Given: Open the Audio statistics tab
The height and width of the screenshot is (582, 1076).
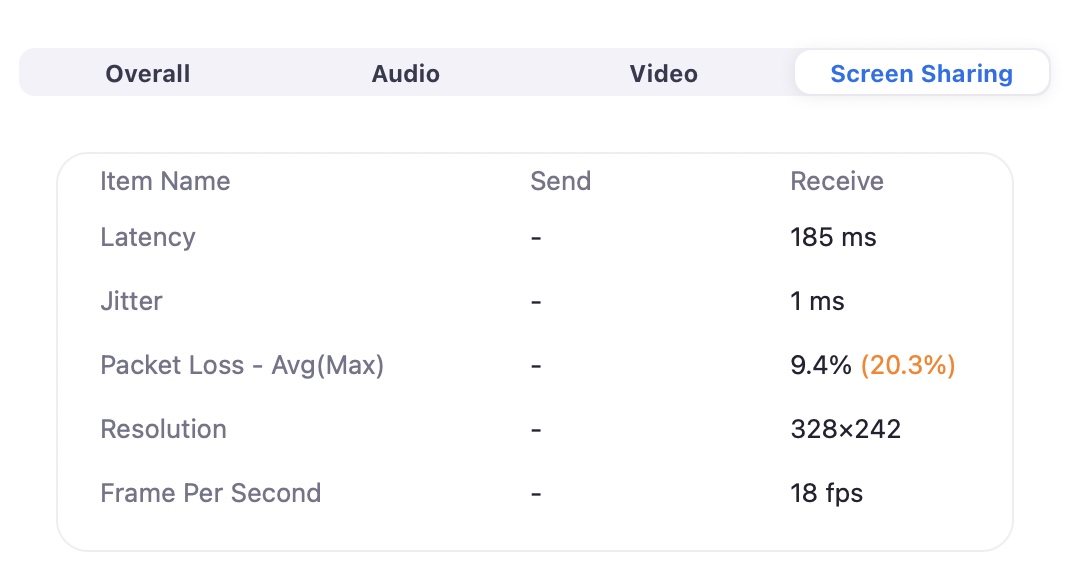Looking at the screenshot, I should click(x=406, y=73).
